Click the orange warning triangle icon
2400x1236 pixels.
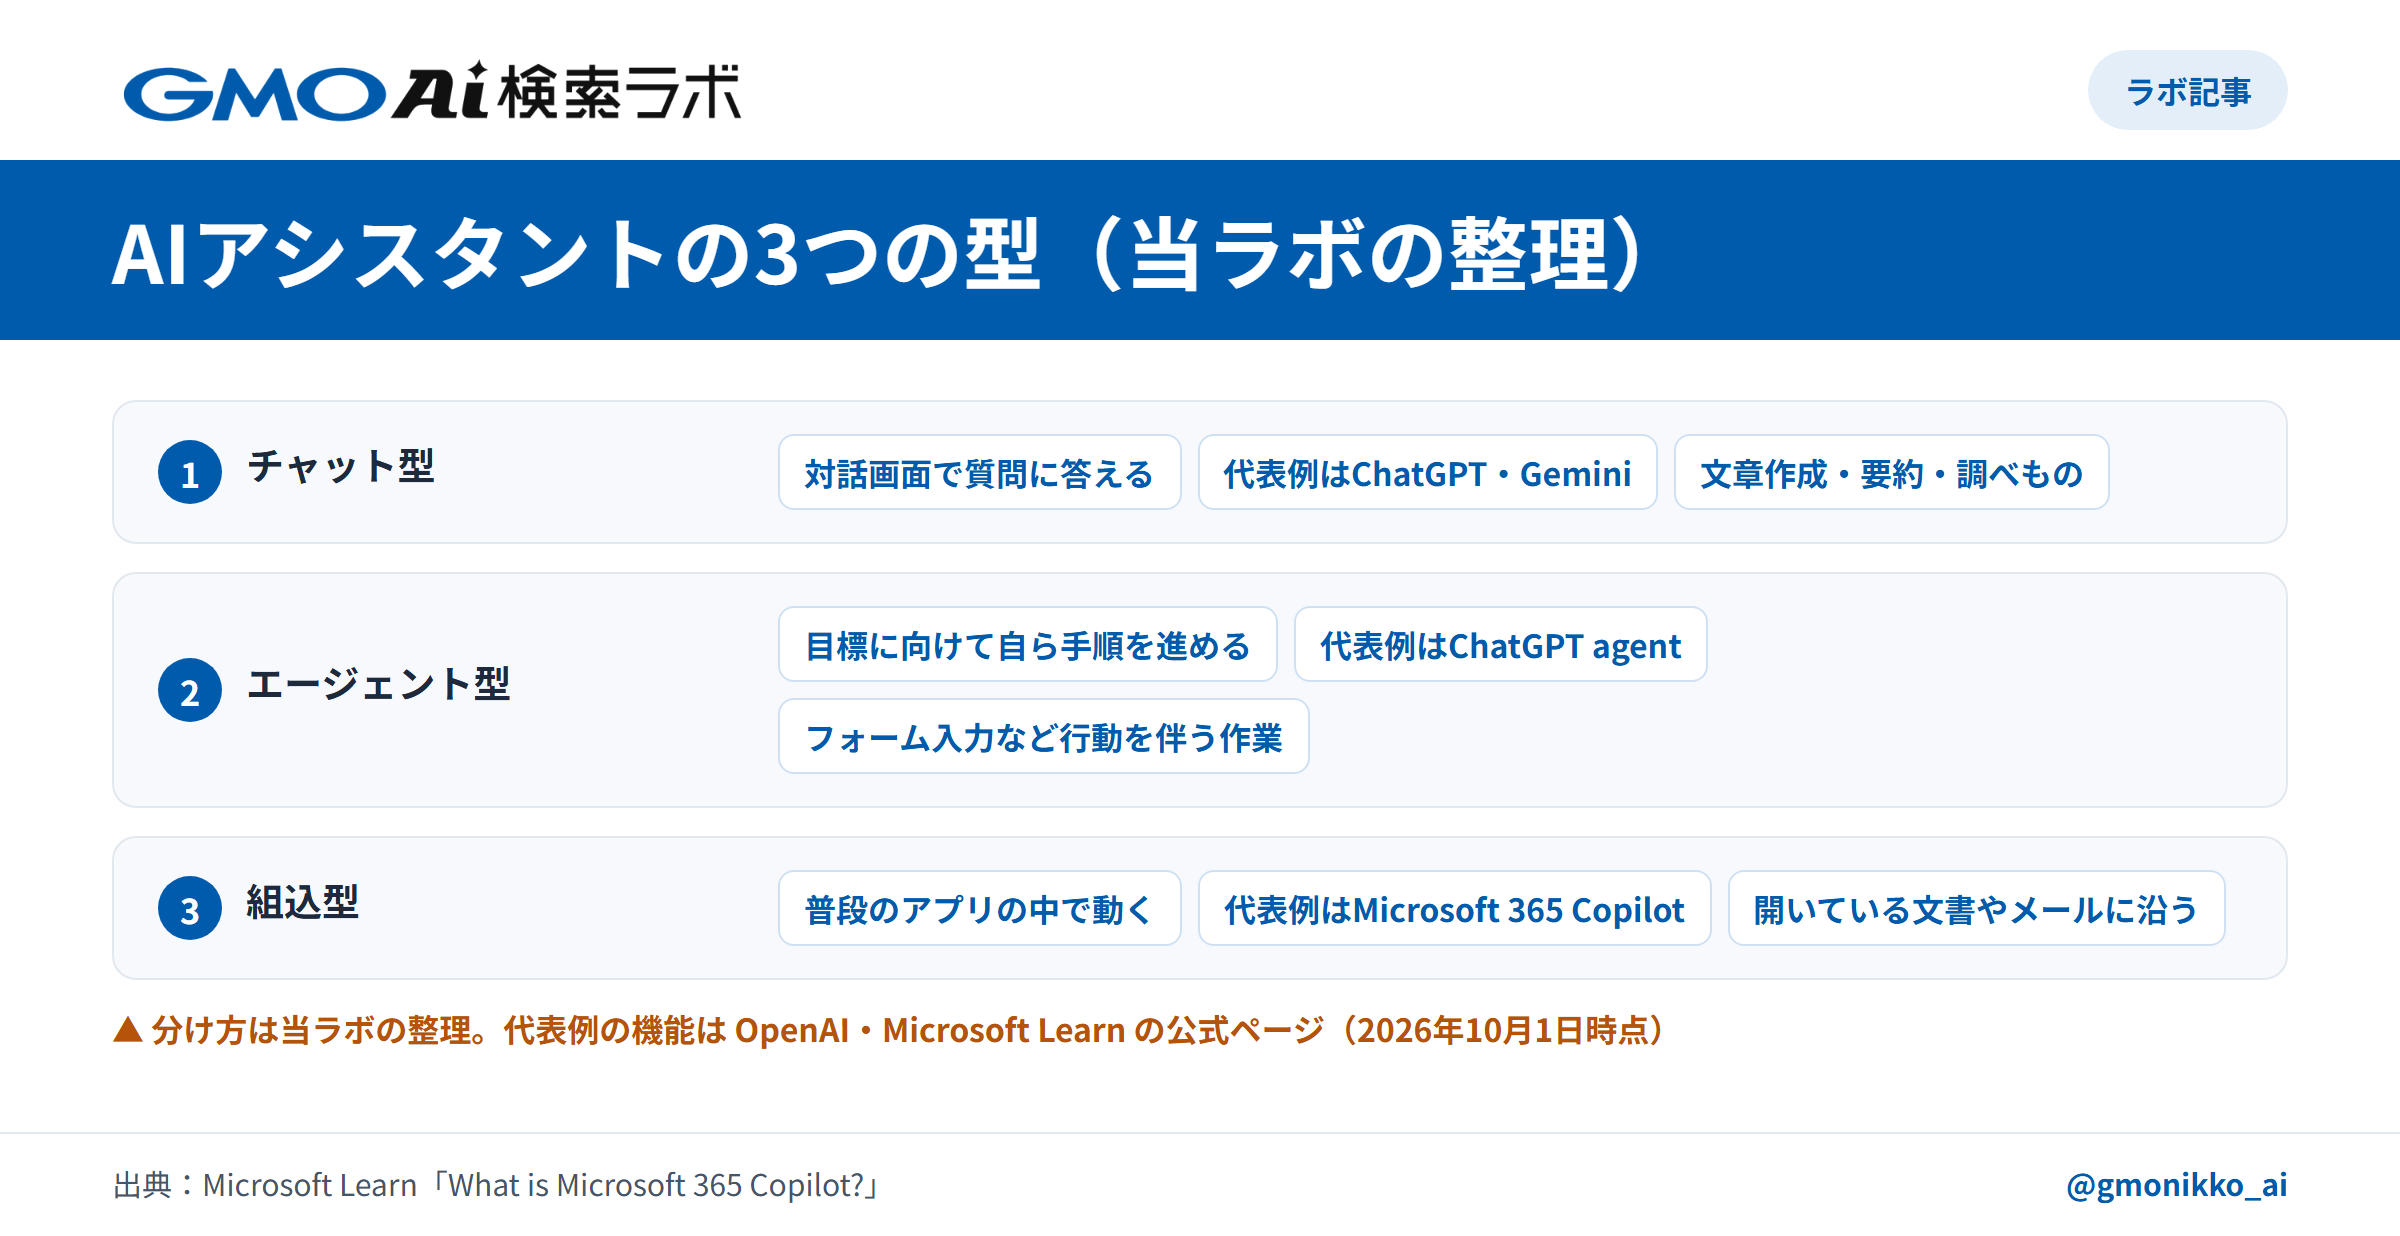tap(128, 1029)
